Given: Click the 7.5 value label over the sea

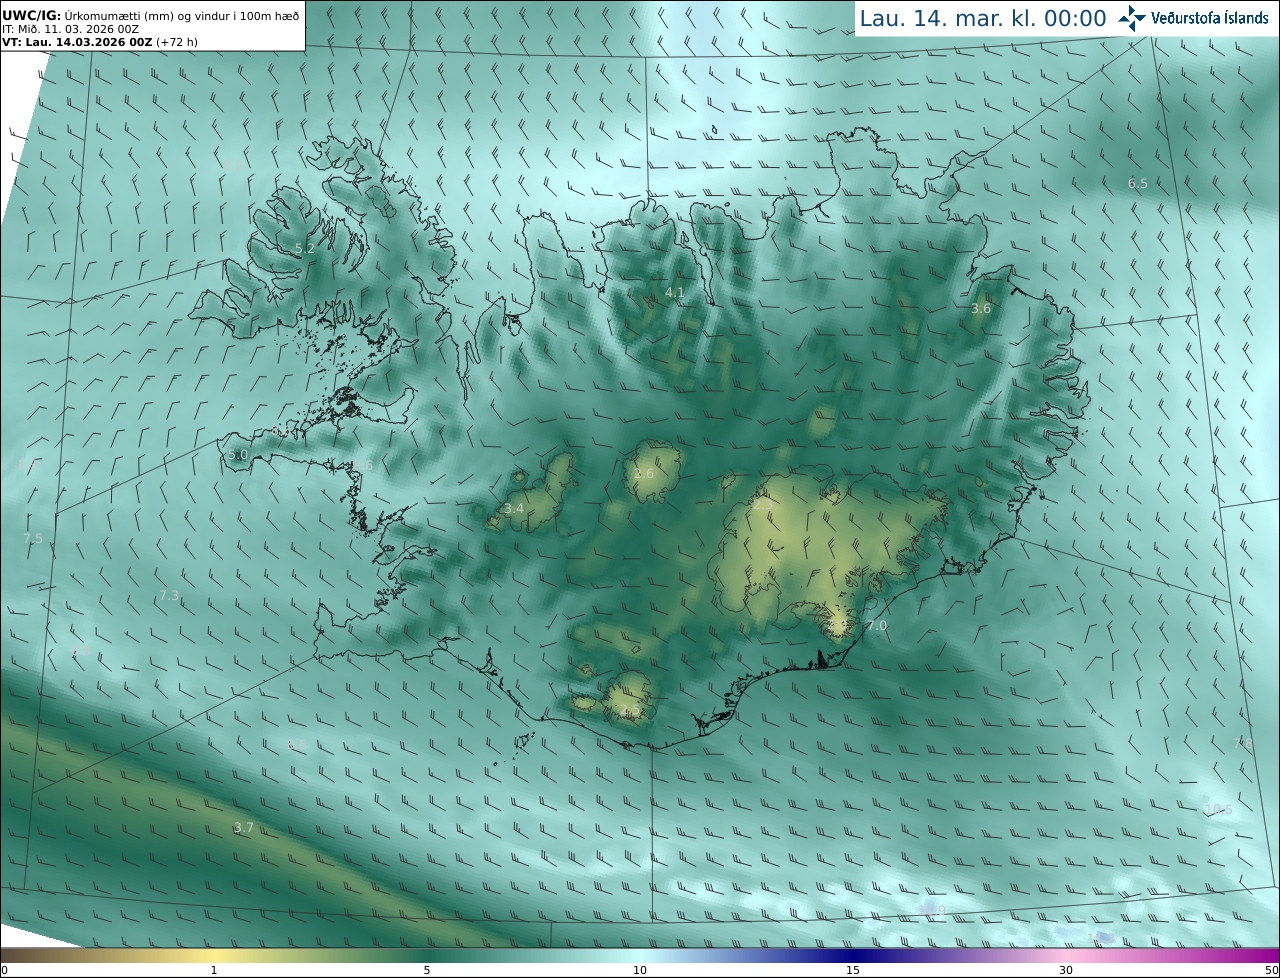Looking at the screenshot, I should click(x=33, y=538).
